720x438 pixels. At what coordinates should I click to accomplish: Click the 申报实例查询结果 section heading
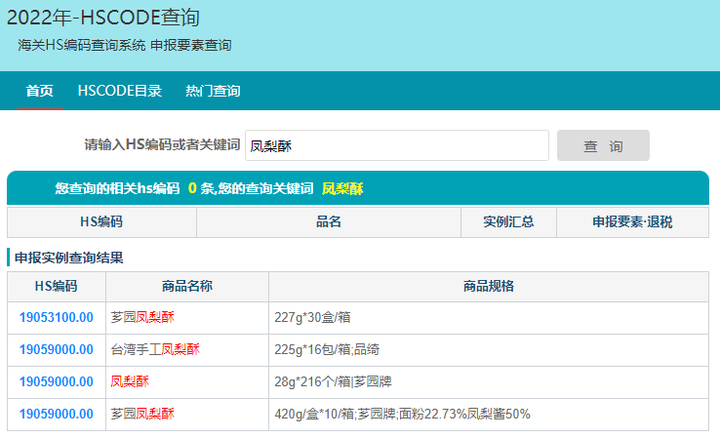pyautogui.click(x=69, y=258)
